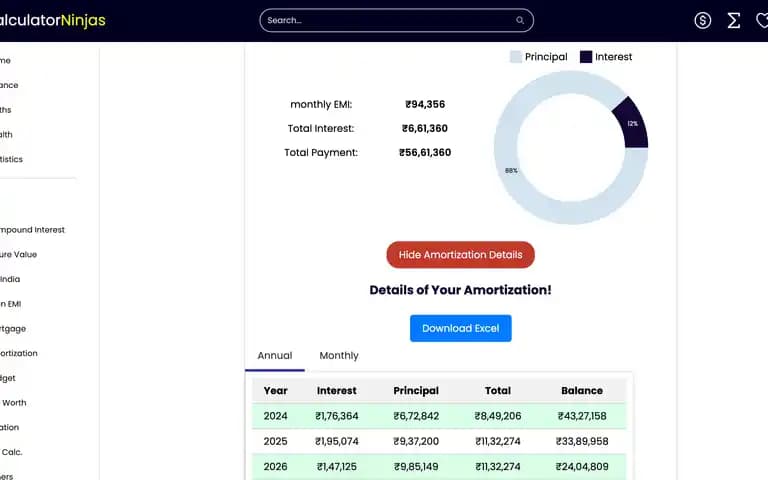Viewport: 768px width, 480px height.
Task: Click the magnifier icon in search bar
Action: pyautogui.click(x=520, y=20)
